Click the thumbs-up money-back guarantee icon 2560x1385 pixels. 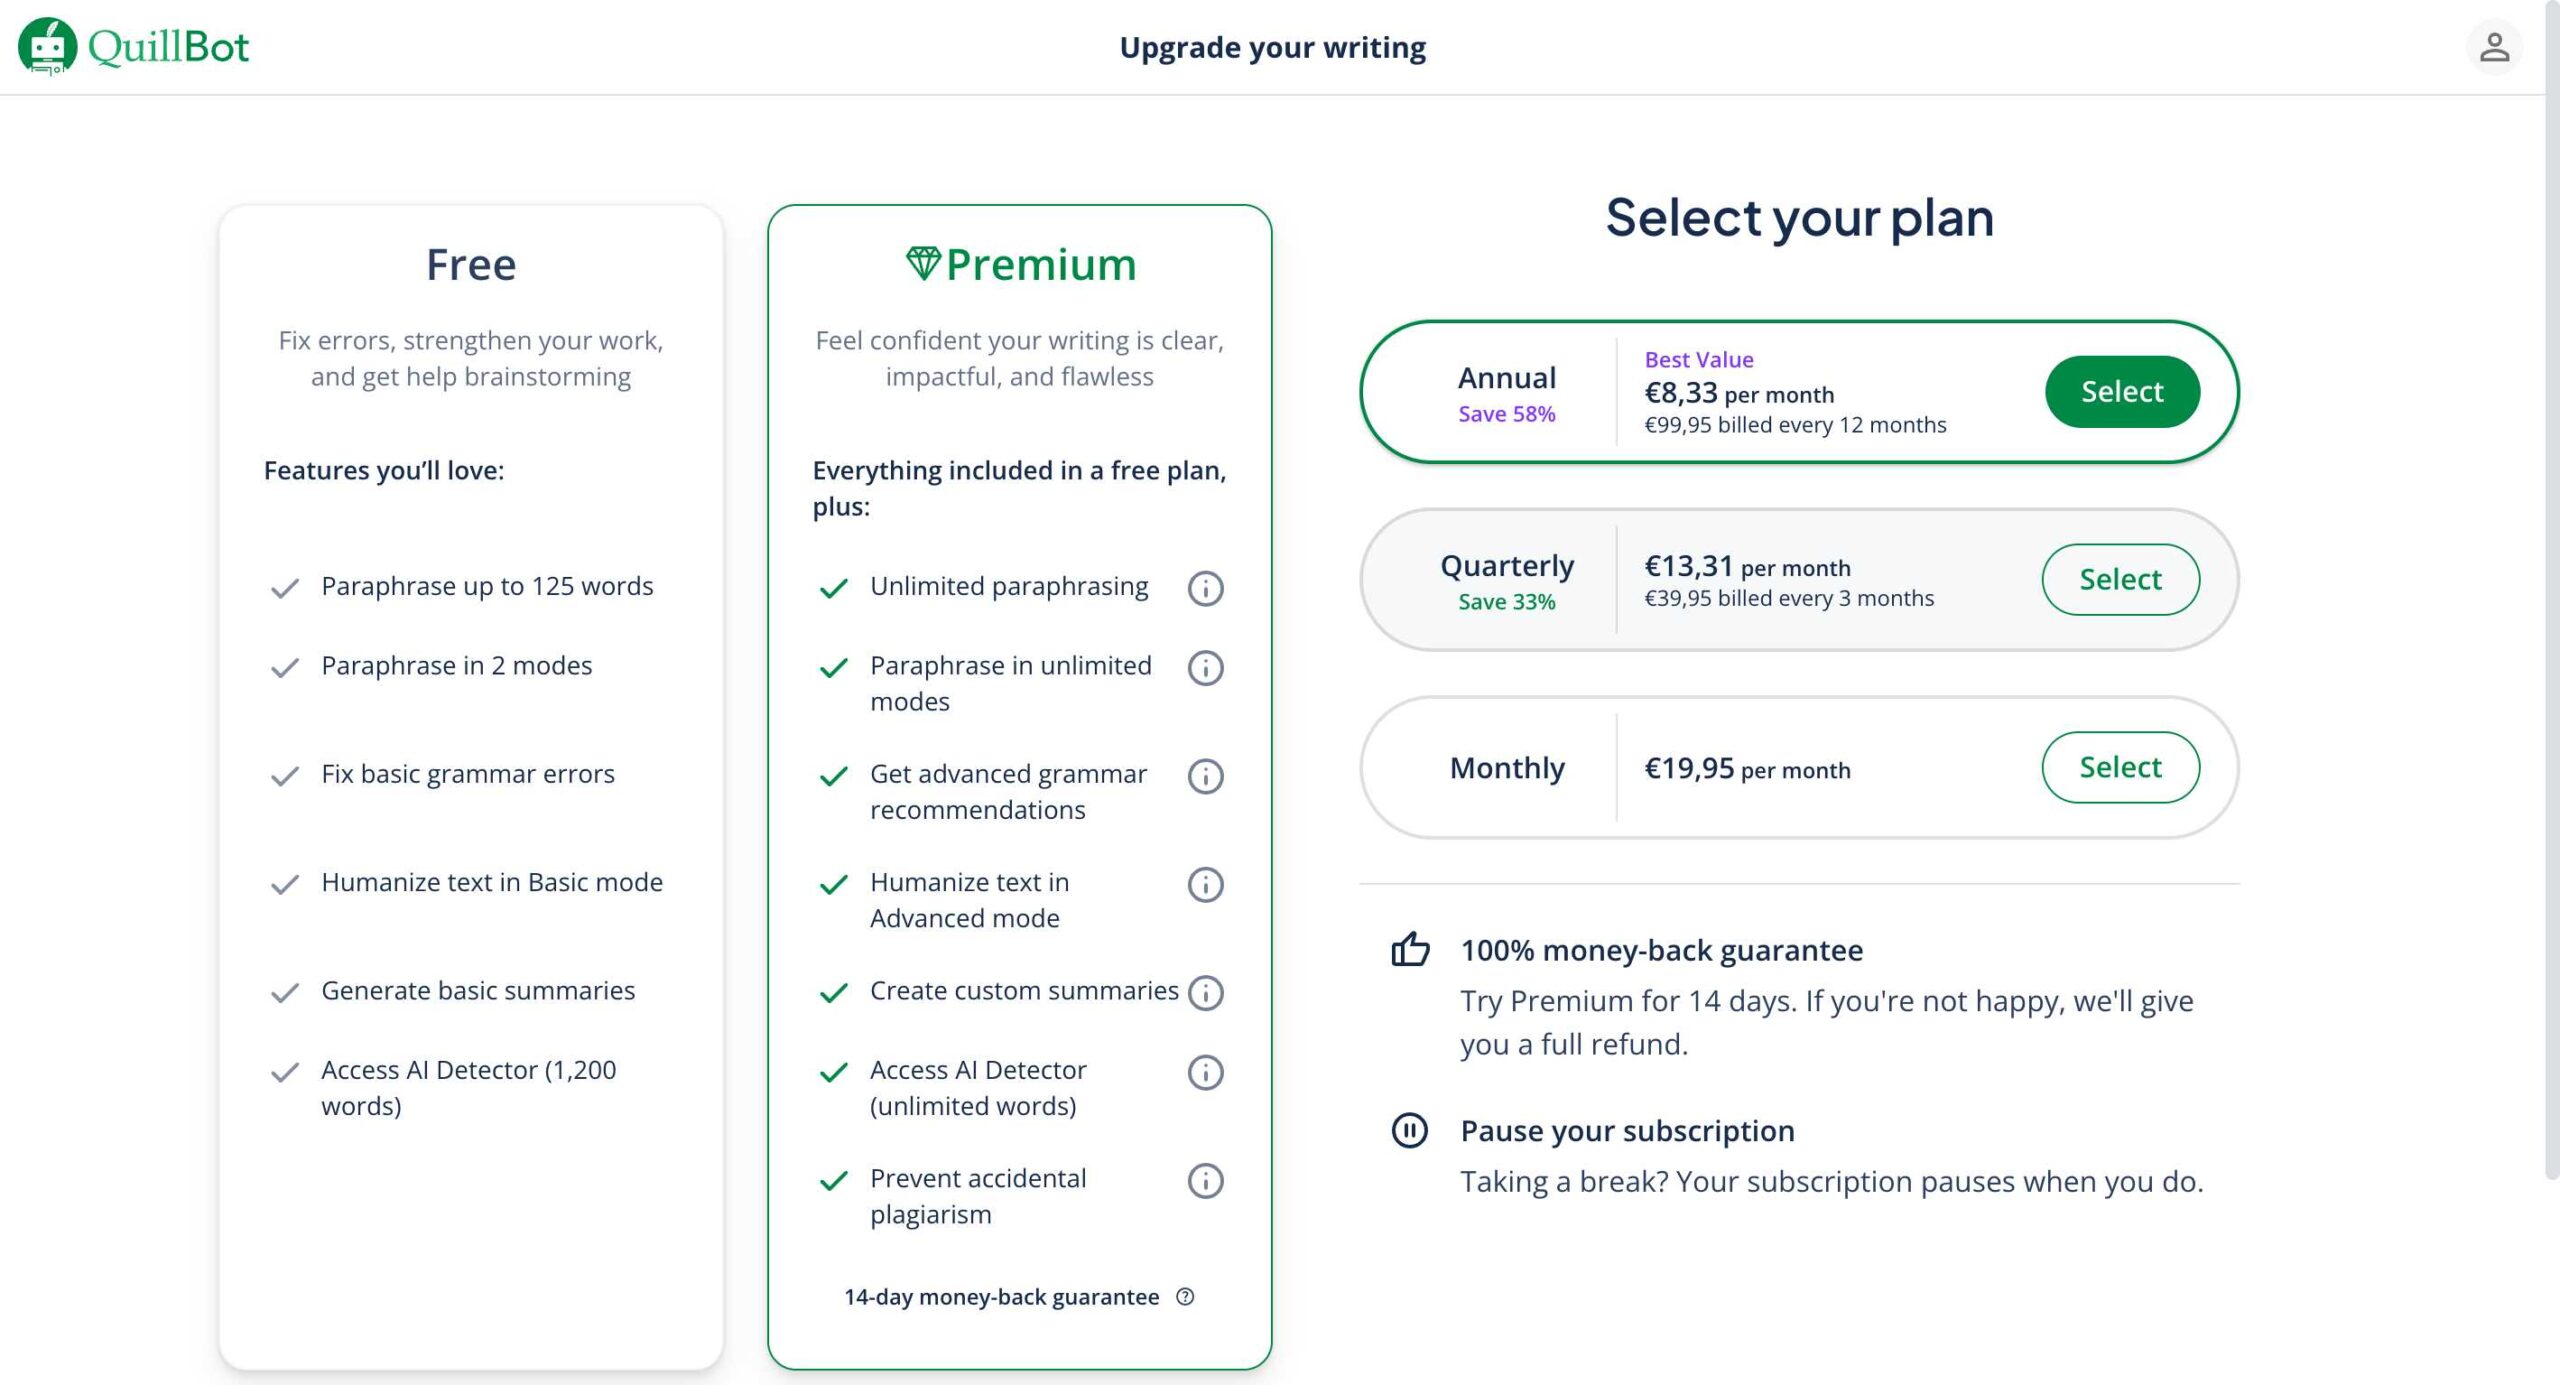pyautogui.click(x=1411, y=948)
